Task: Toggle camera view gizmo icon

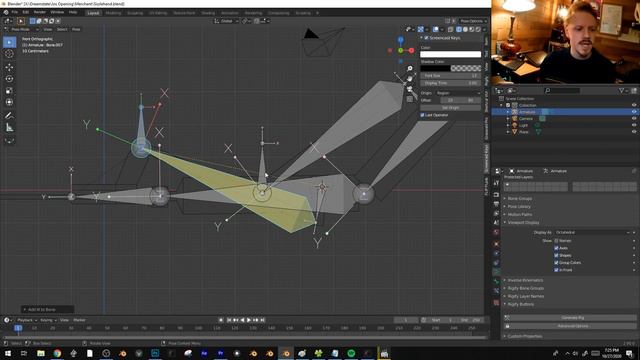Action: click(409, 89)
